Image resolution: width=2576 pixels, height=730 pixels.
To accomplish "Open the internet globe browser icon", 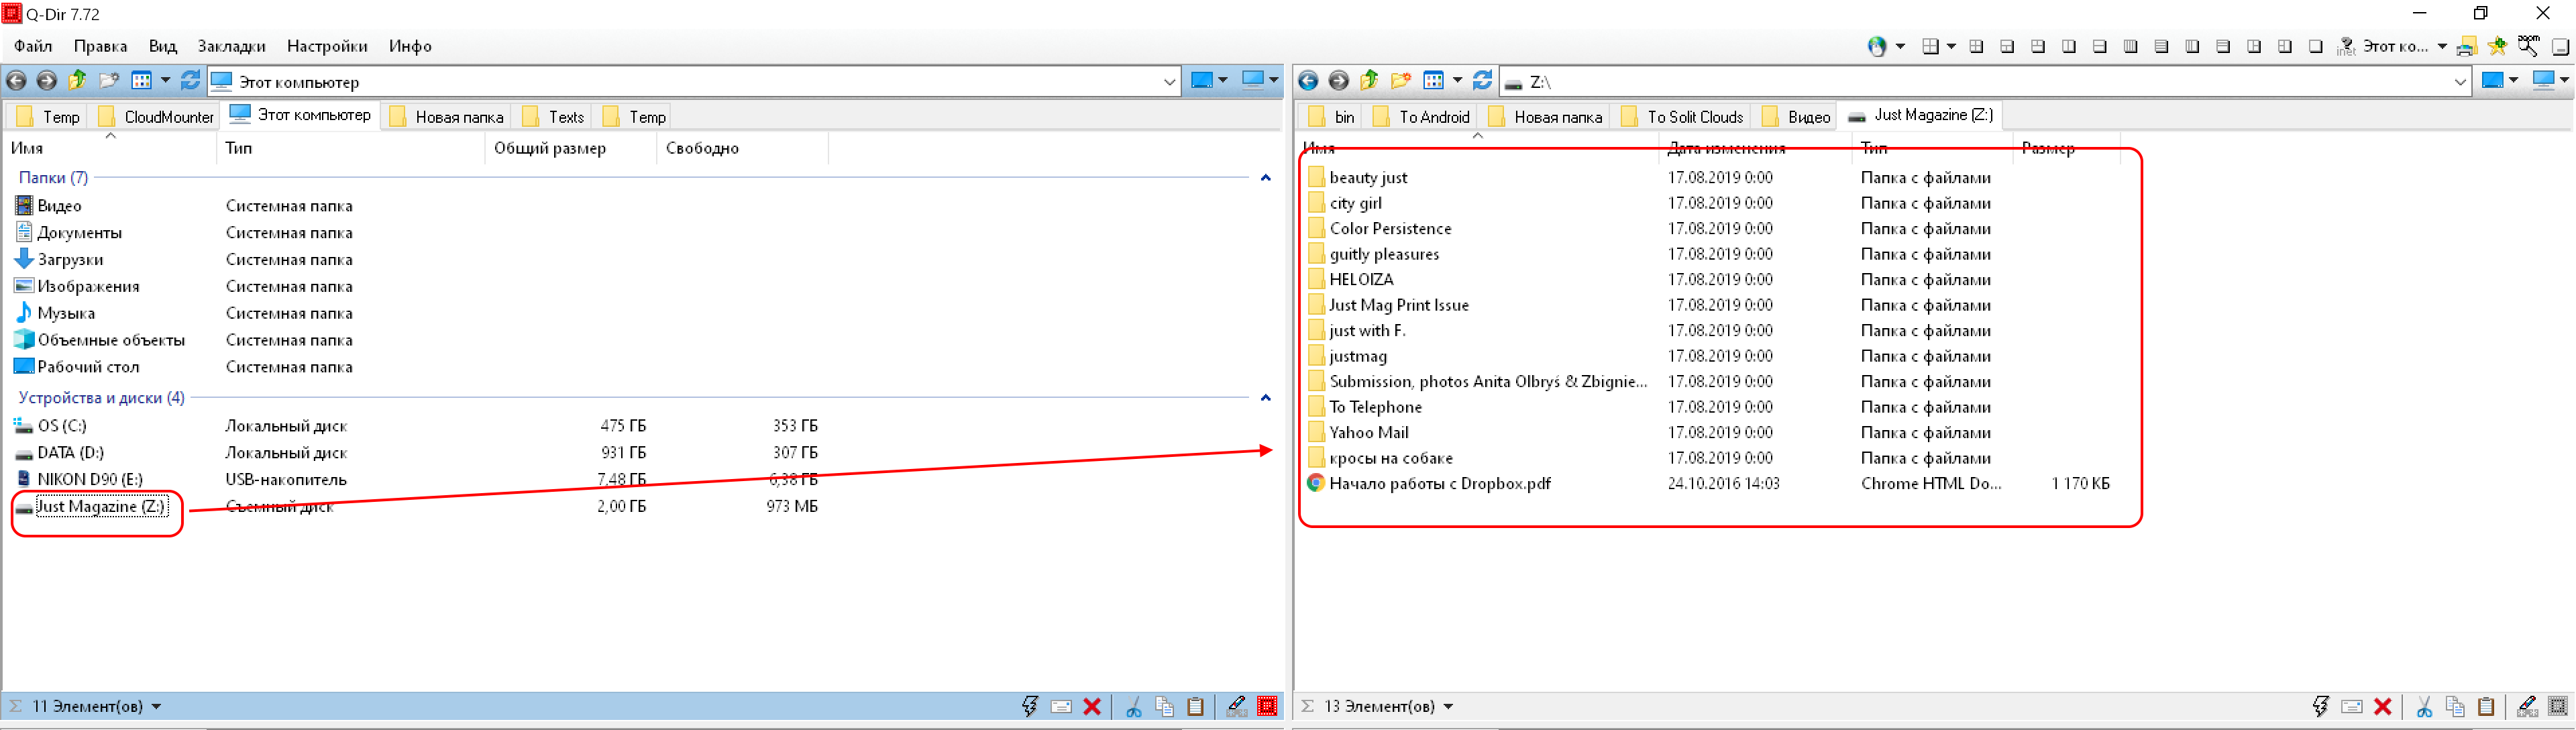I will pyautogui.click(x=1877, y=46).
